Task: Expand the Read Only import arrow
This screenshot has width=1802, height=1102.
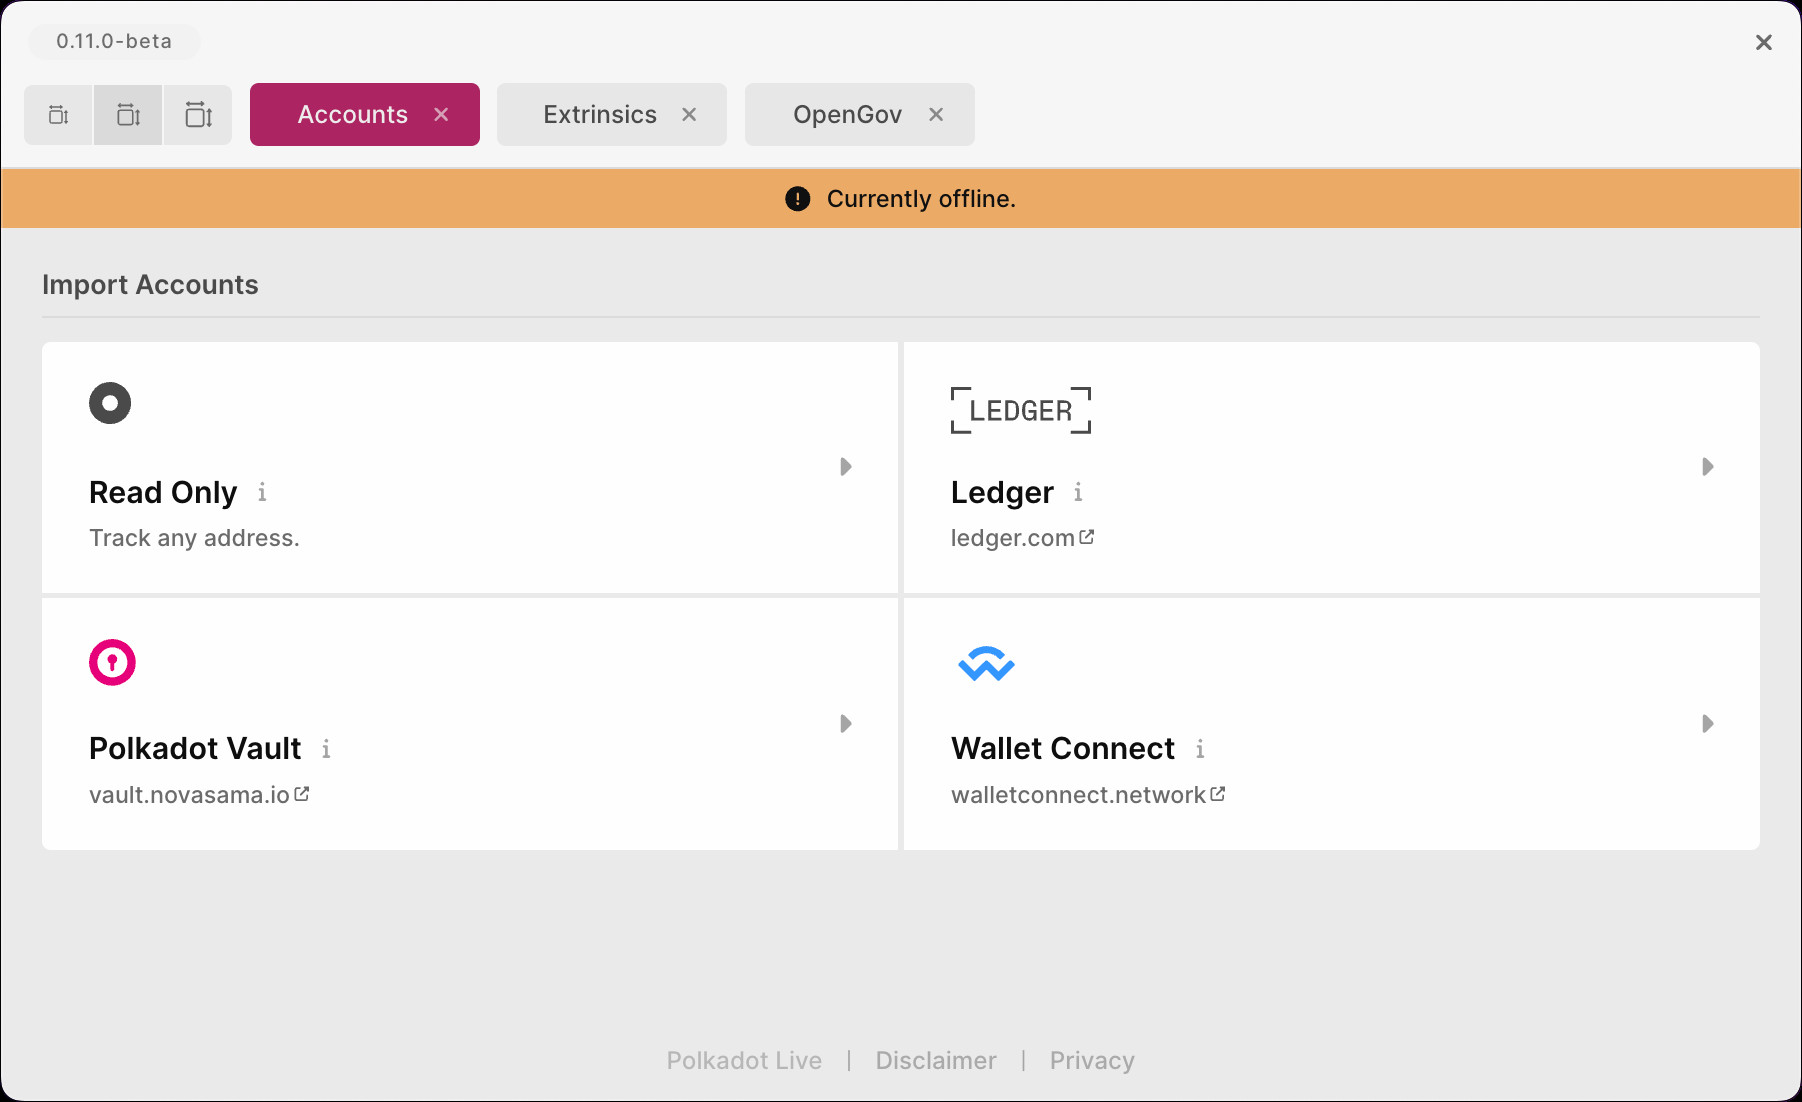Action: tap(846, 467)
